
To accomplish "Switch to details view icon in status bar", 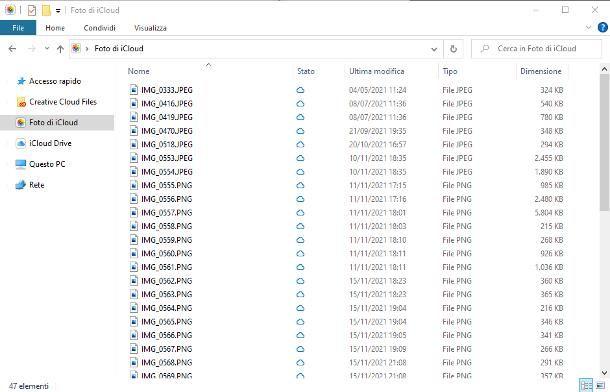I will [586, 385].
